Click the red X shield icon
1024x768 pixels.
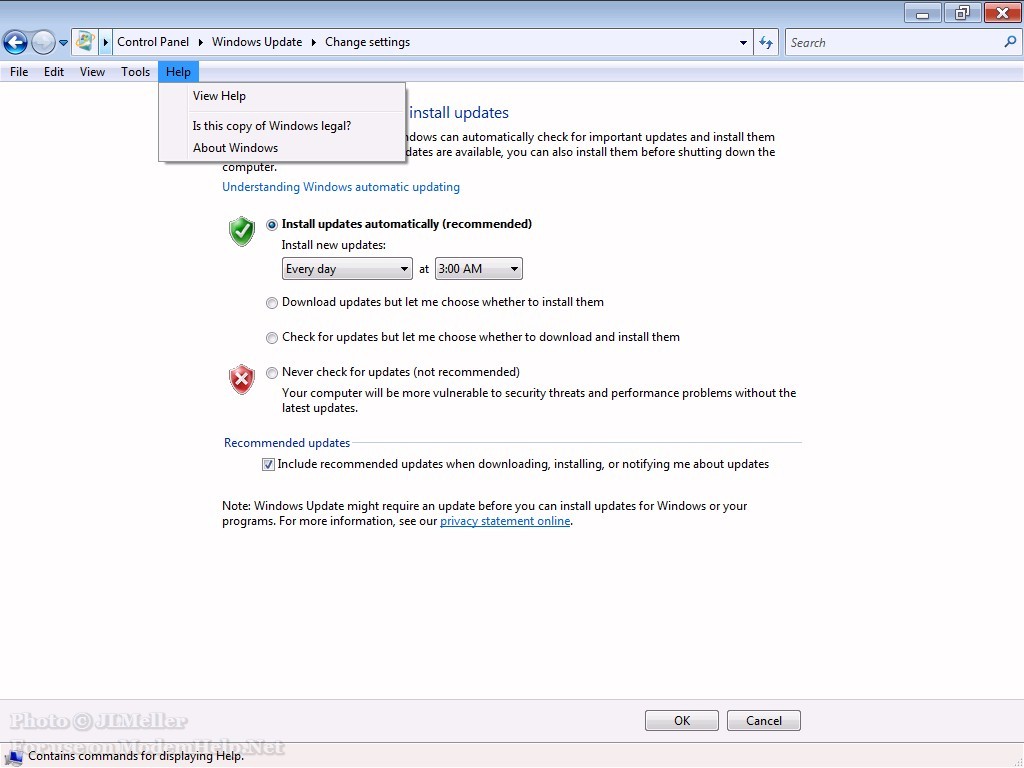242,379
